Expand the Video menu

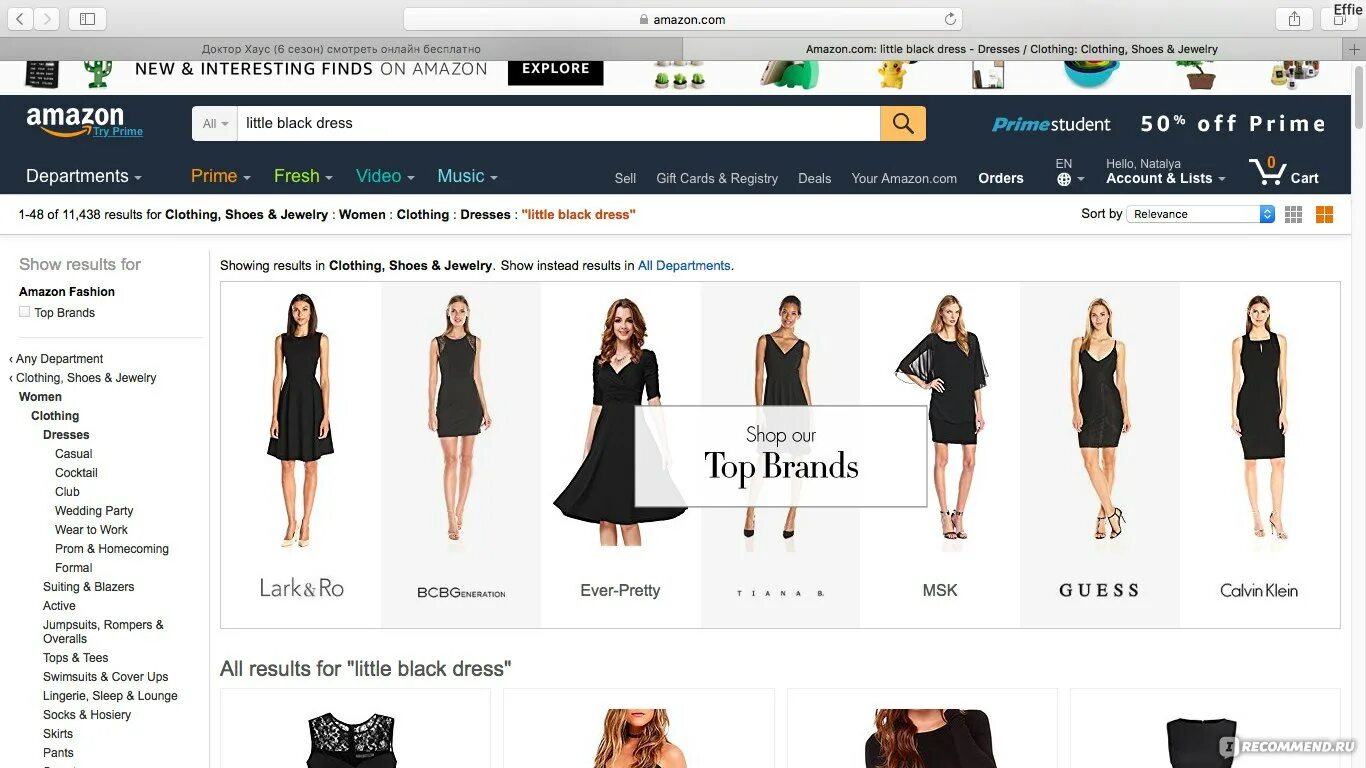click(x=385, y=176)
